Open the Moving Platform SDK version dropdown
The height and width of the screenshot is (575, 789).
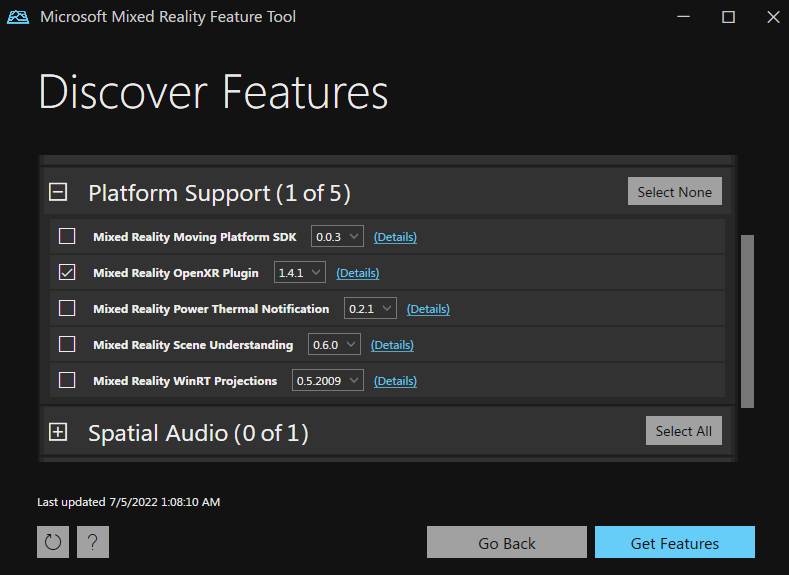pos(337,237)
